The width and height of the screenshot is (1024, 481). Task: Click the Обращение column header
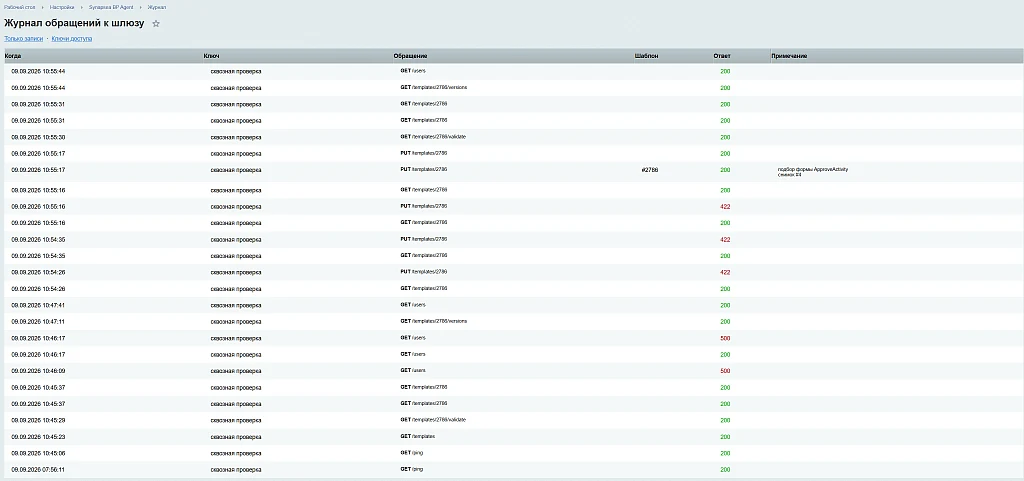(x=411, y=56)
